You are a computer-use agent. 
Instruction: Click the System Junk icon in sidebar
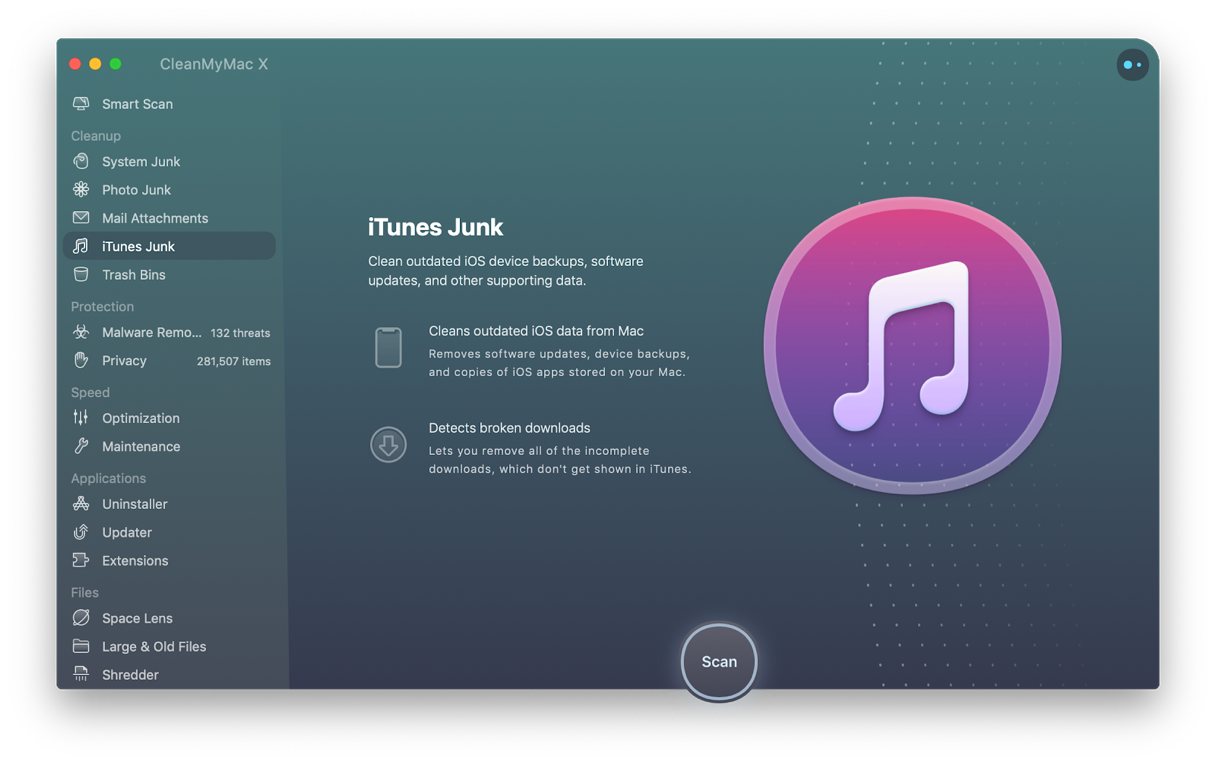pos(81,161)
